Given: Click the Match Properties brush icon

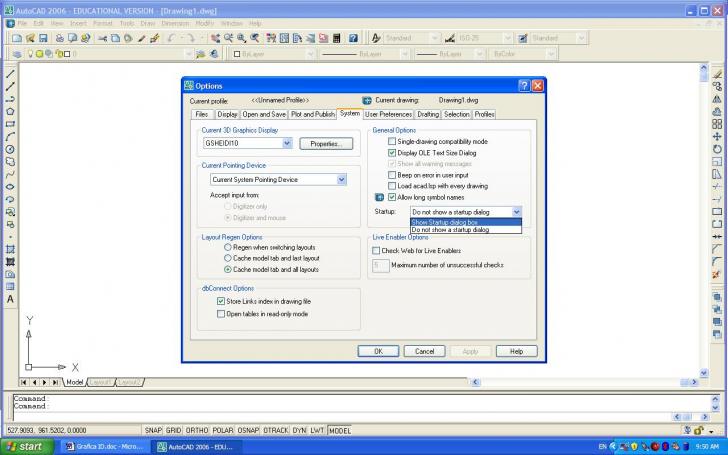Looking at the screenshot, I should click(155, 38).
